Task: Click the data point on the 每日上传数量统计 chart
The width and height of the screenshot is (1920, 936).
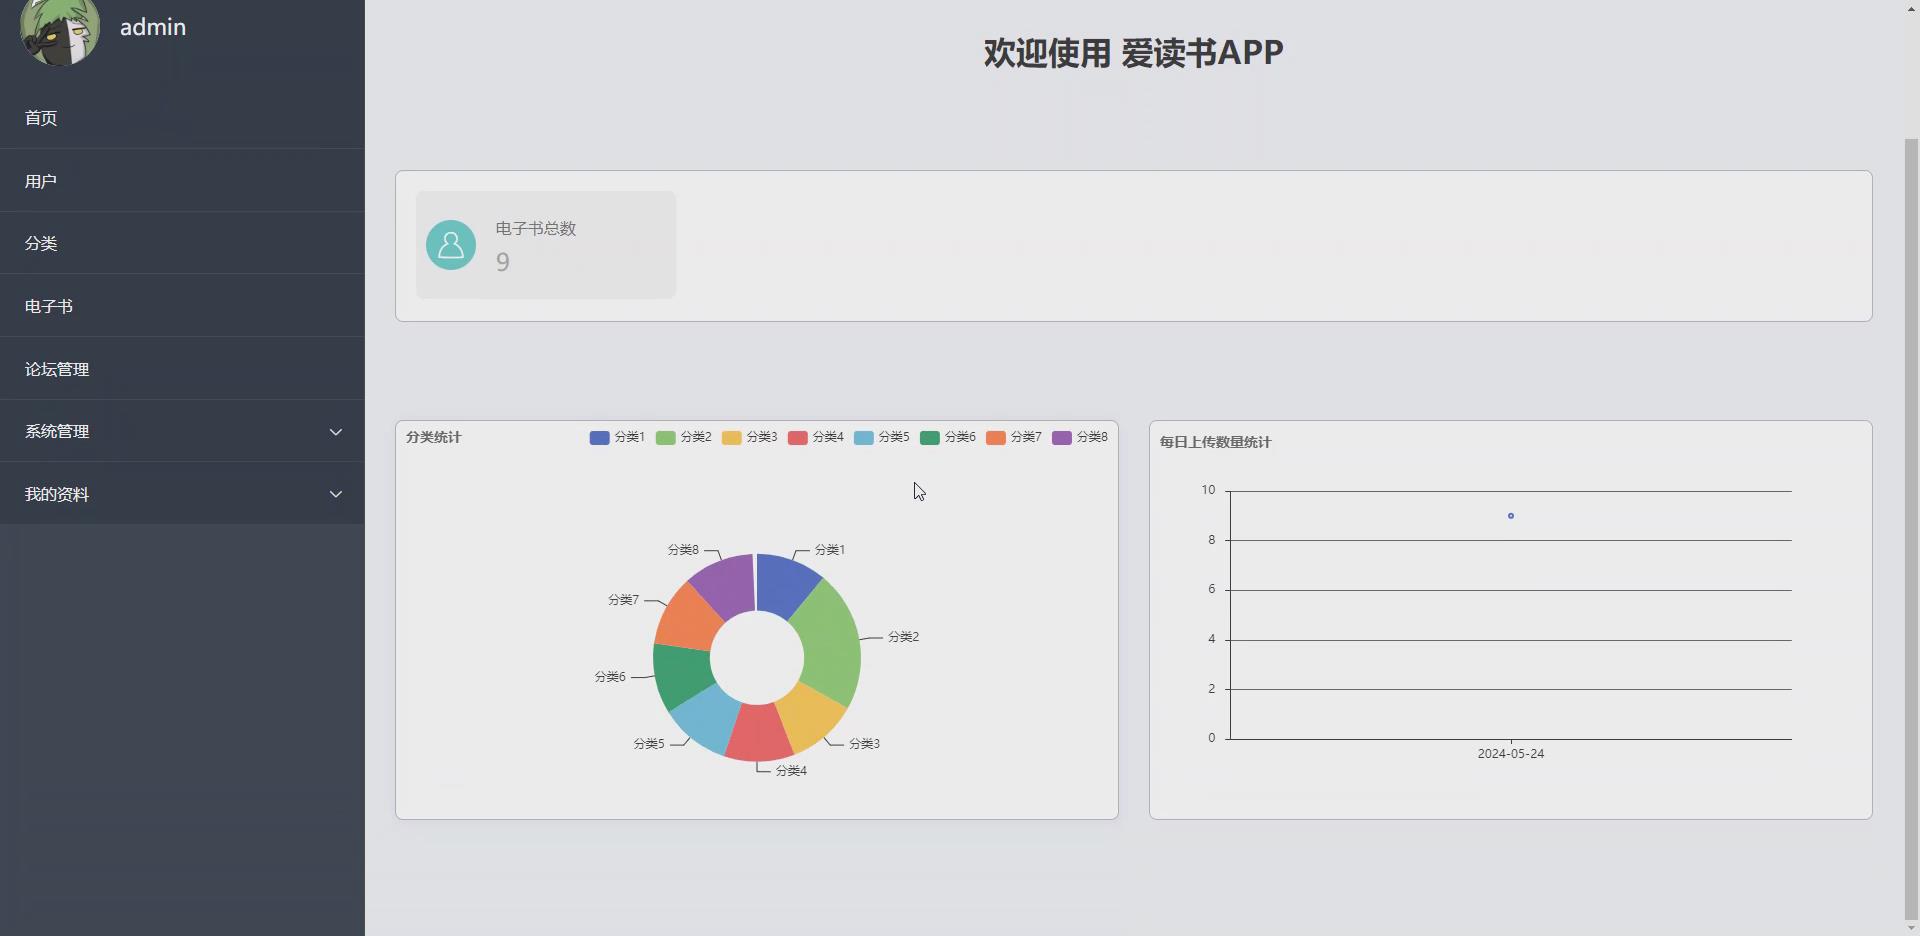Action: click(x=1511, y=515)
